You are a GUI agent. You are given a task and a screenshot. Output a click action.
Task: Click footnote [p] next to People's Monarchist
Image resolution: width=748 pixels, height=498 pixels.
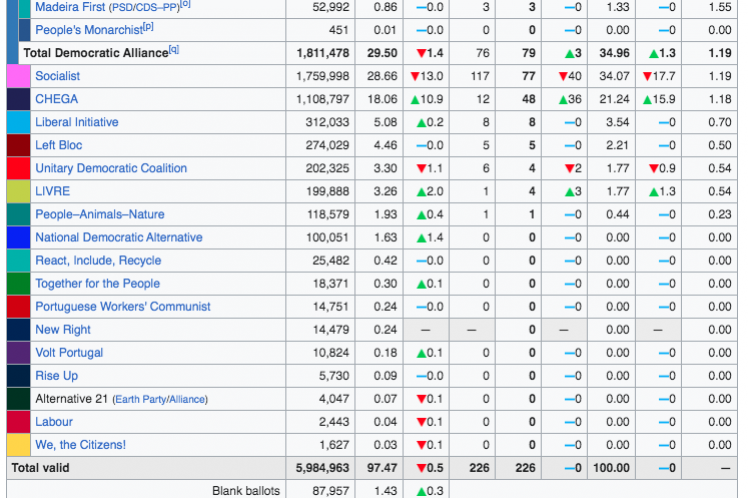[148, 27]
